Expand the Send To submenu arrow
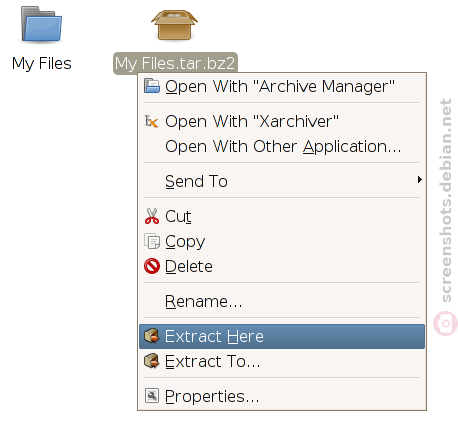 [x=419, y=180]
